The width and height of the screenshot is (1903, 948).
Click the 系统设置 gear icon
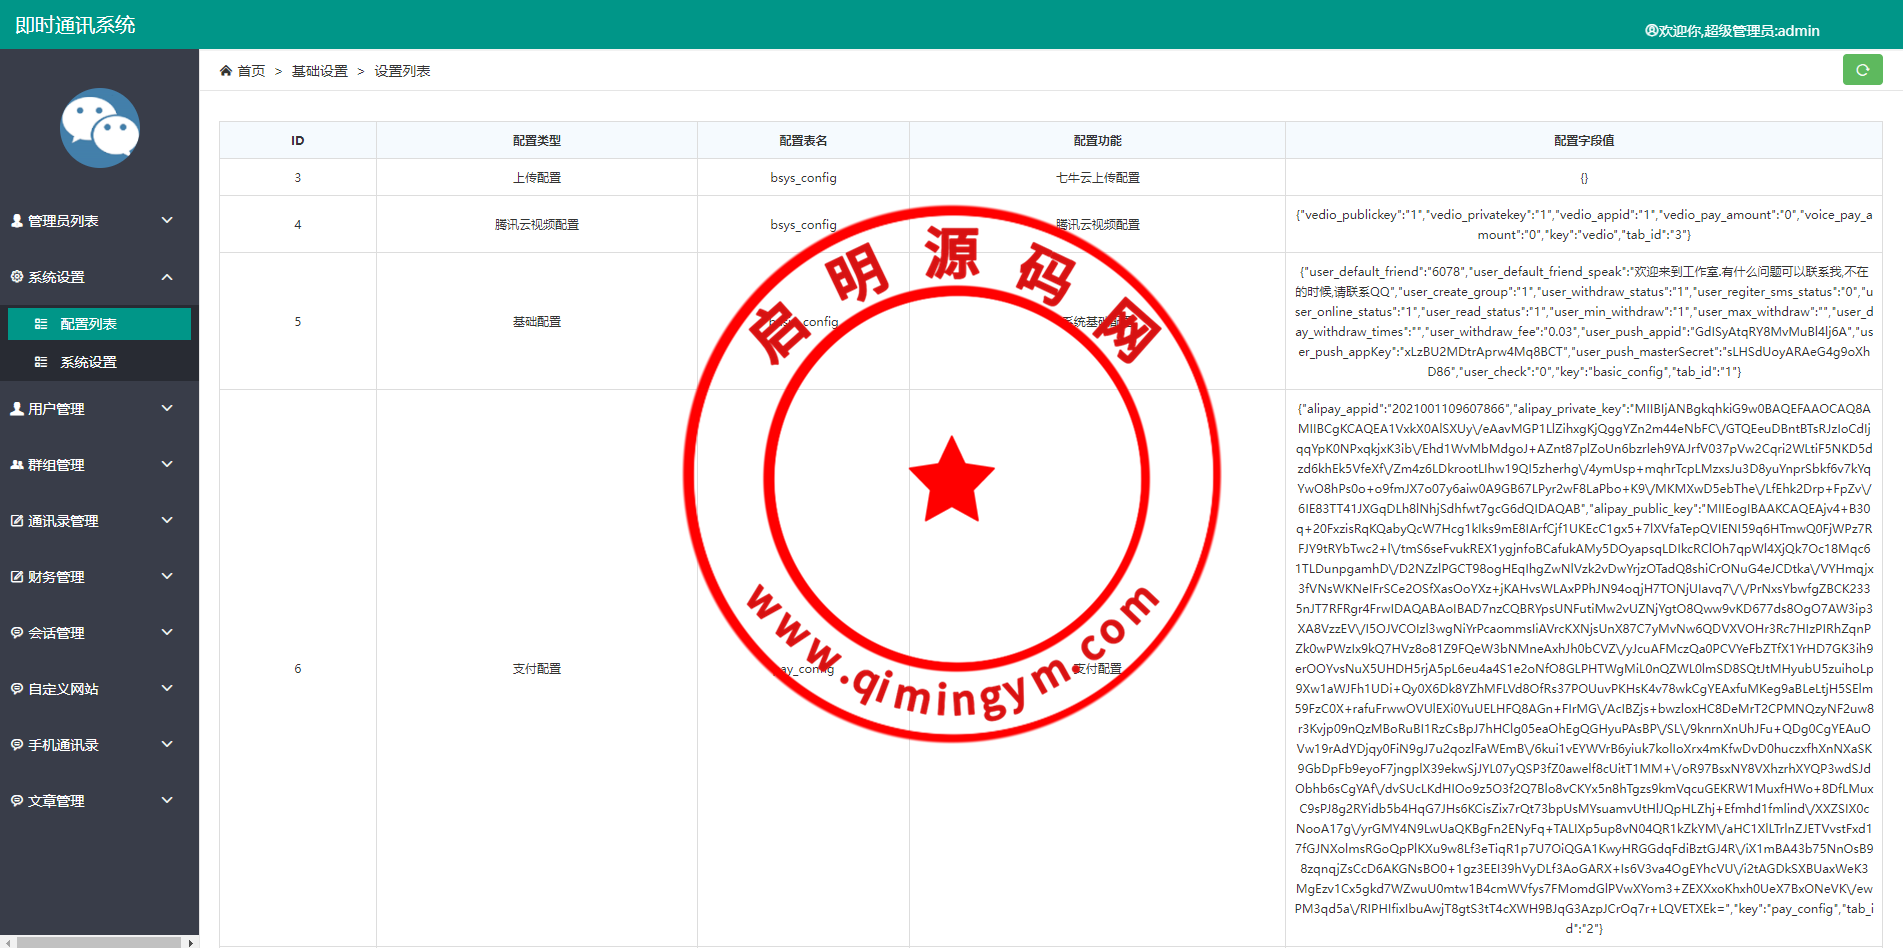coord(17,277)
